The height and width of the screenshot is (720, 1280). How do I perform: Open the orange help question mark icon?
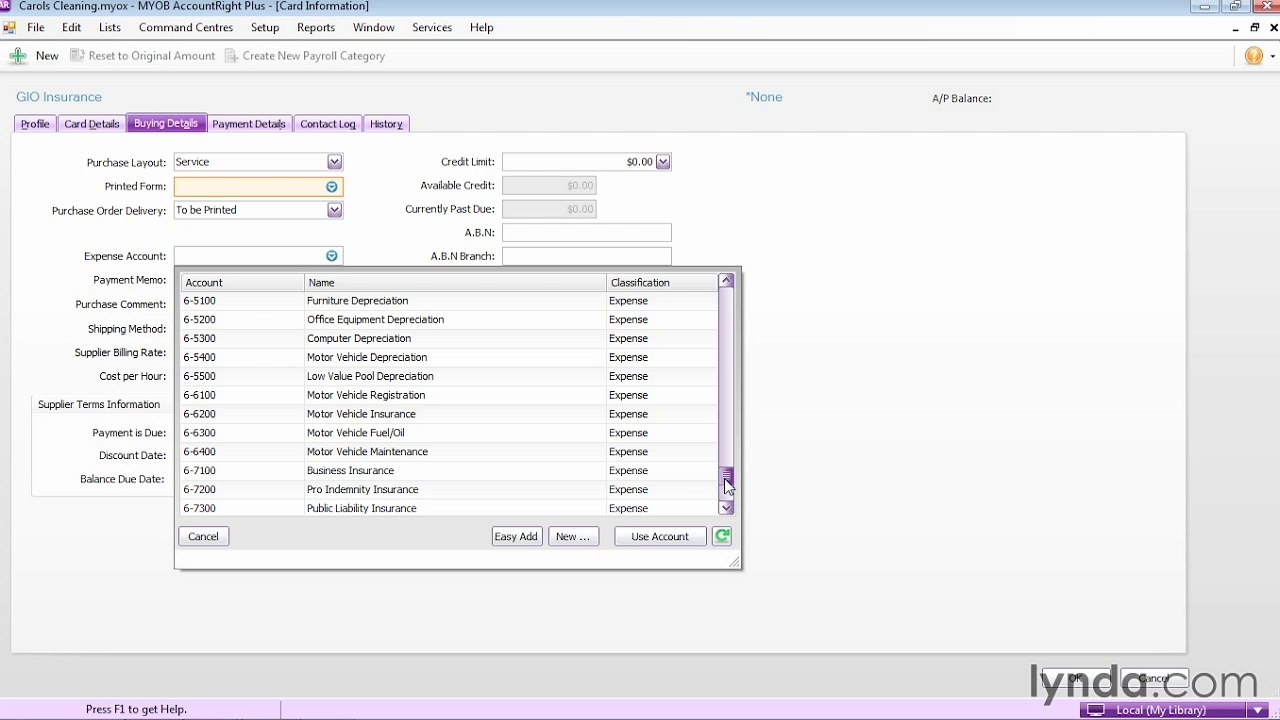1254,56
